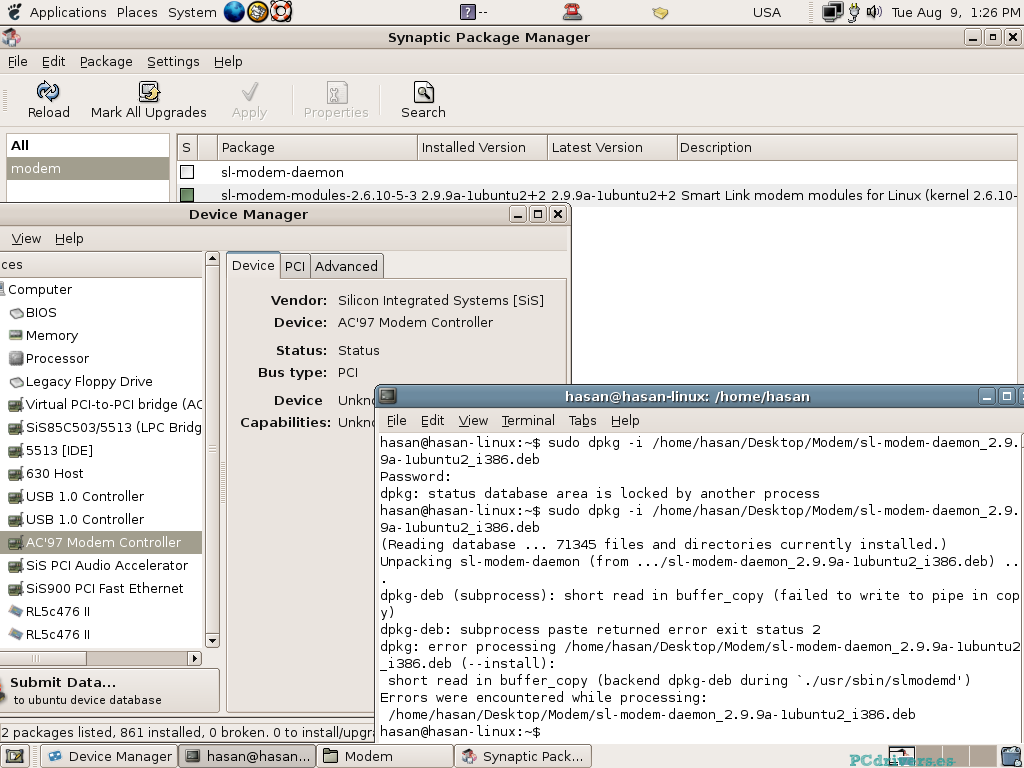
Task: Click the device tree scrollbar up arrow
Action: click(x=212, y=259)
